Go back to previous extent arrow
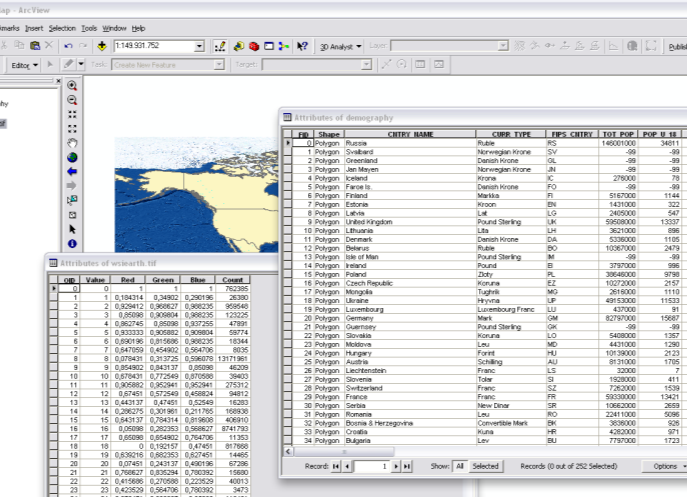This screenshot has width=687, height=497. (72, 171)
